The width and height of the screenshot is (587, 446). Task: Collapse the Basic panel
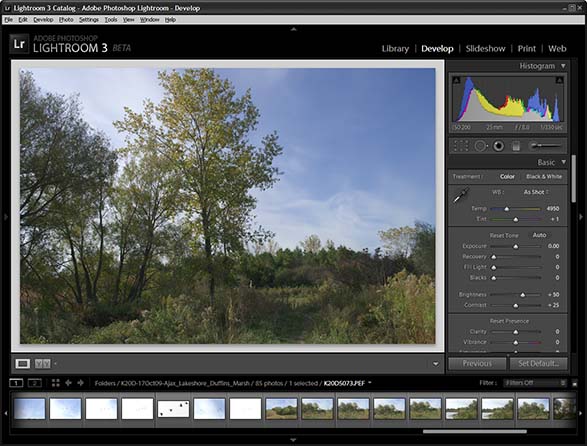point(563,162)
